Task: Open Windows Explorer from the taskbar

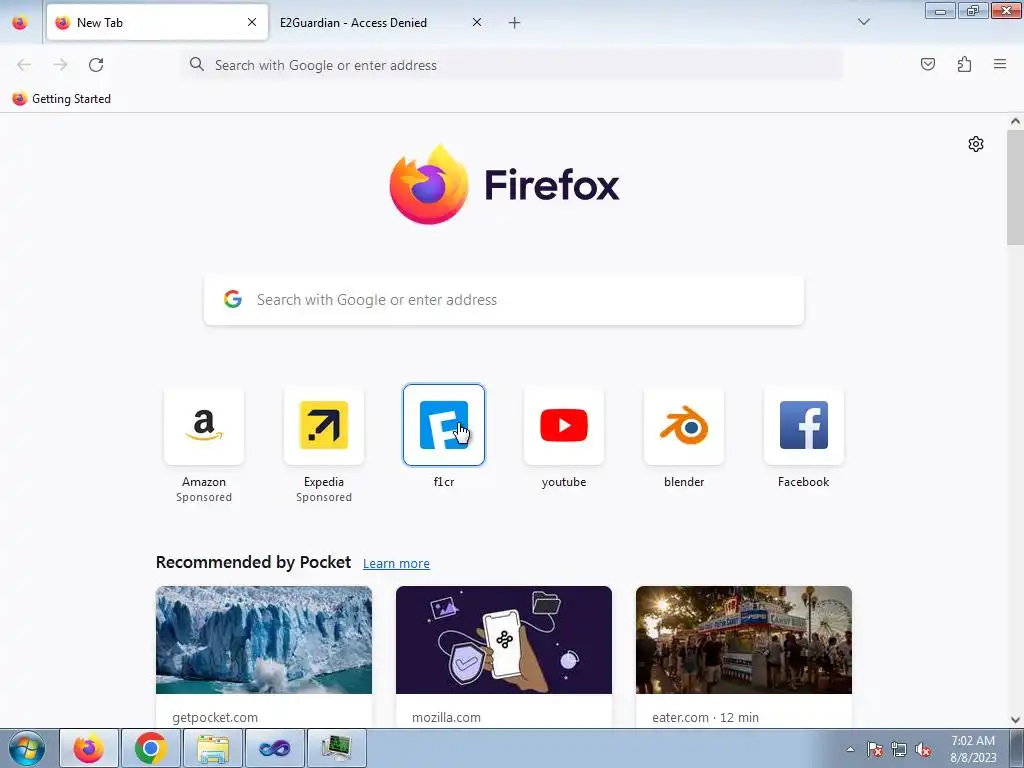Action: [x=213, y=748]
